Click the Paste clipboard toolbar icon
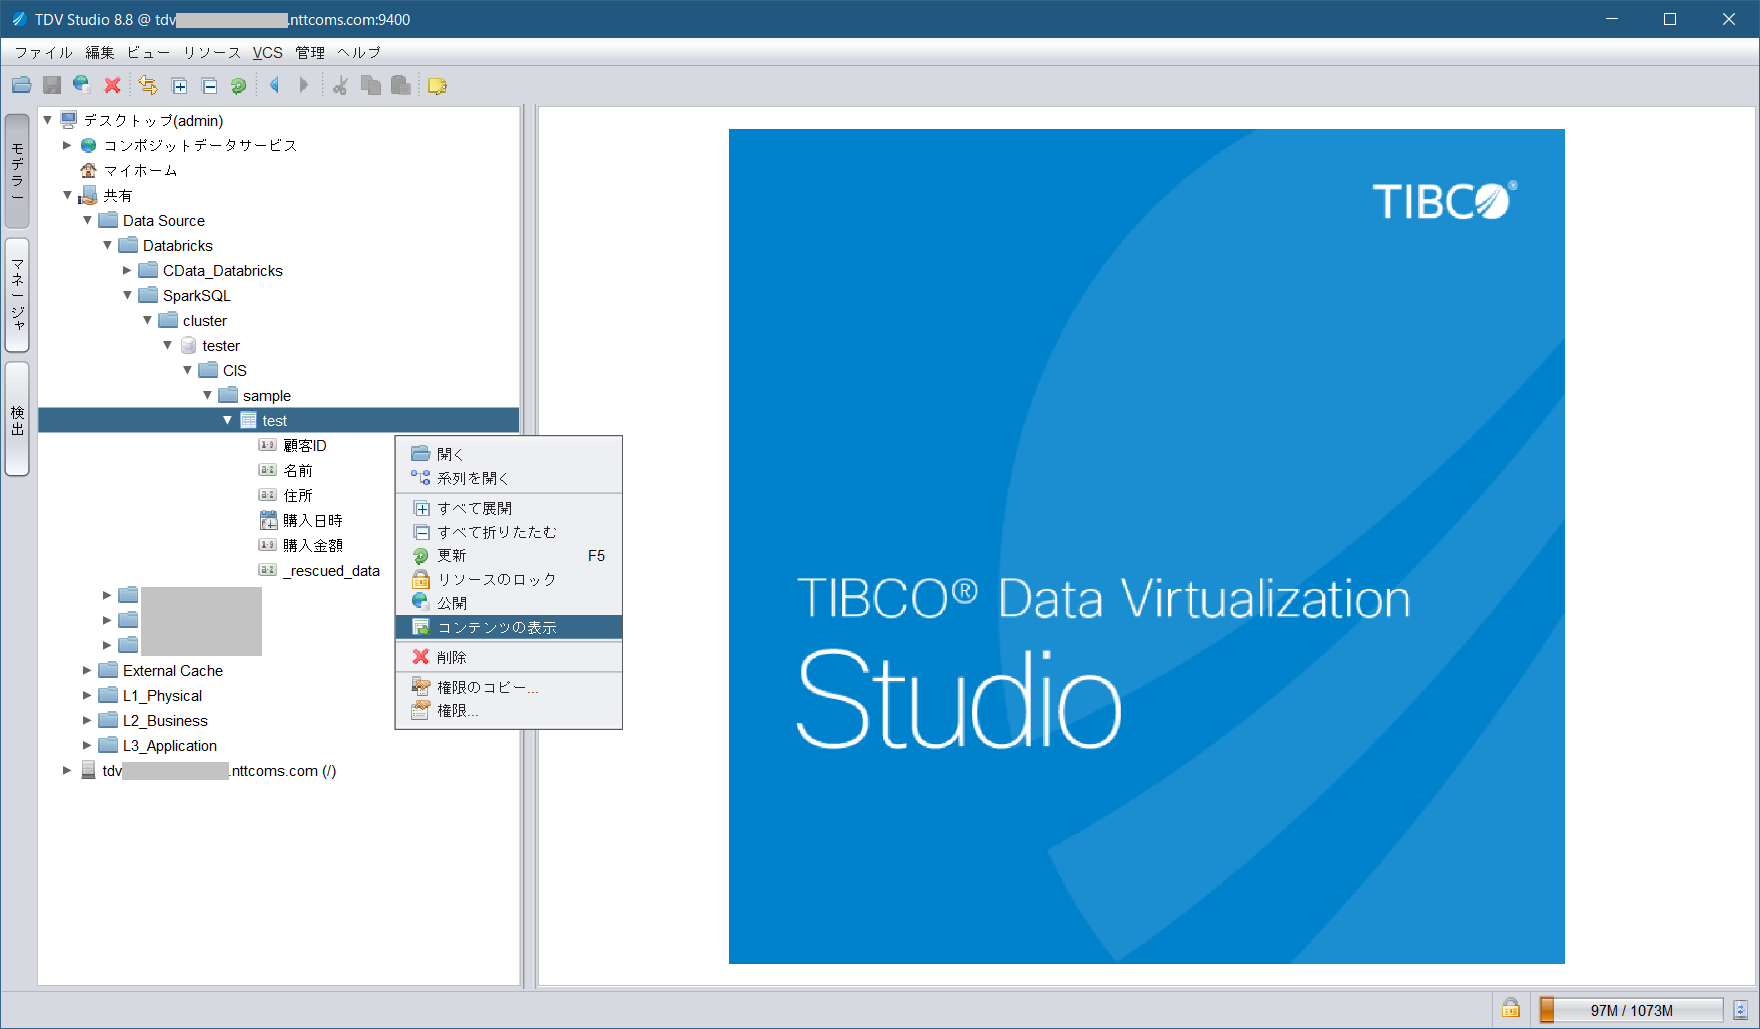This screenshot has height=1029, width=1760. (401, 86)
